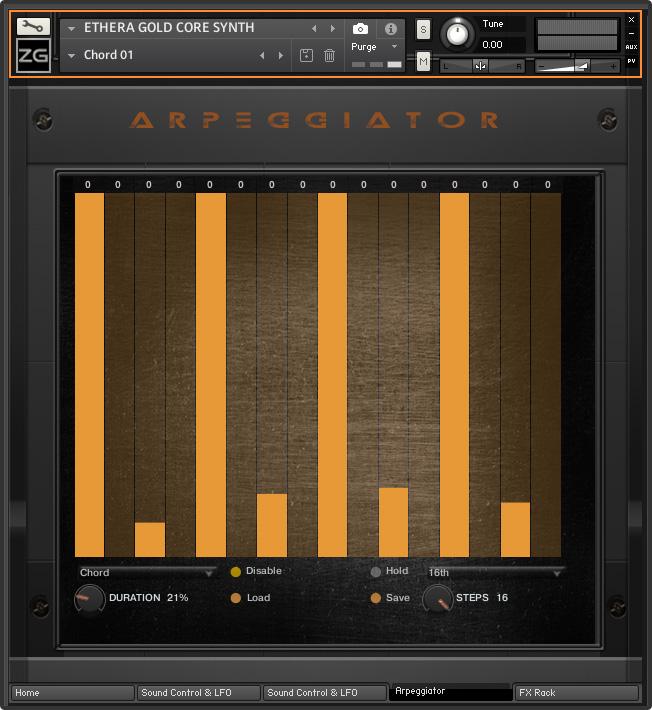Click the 0 value above the first step
Screen dimensions: 652x710
[88, 185]
